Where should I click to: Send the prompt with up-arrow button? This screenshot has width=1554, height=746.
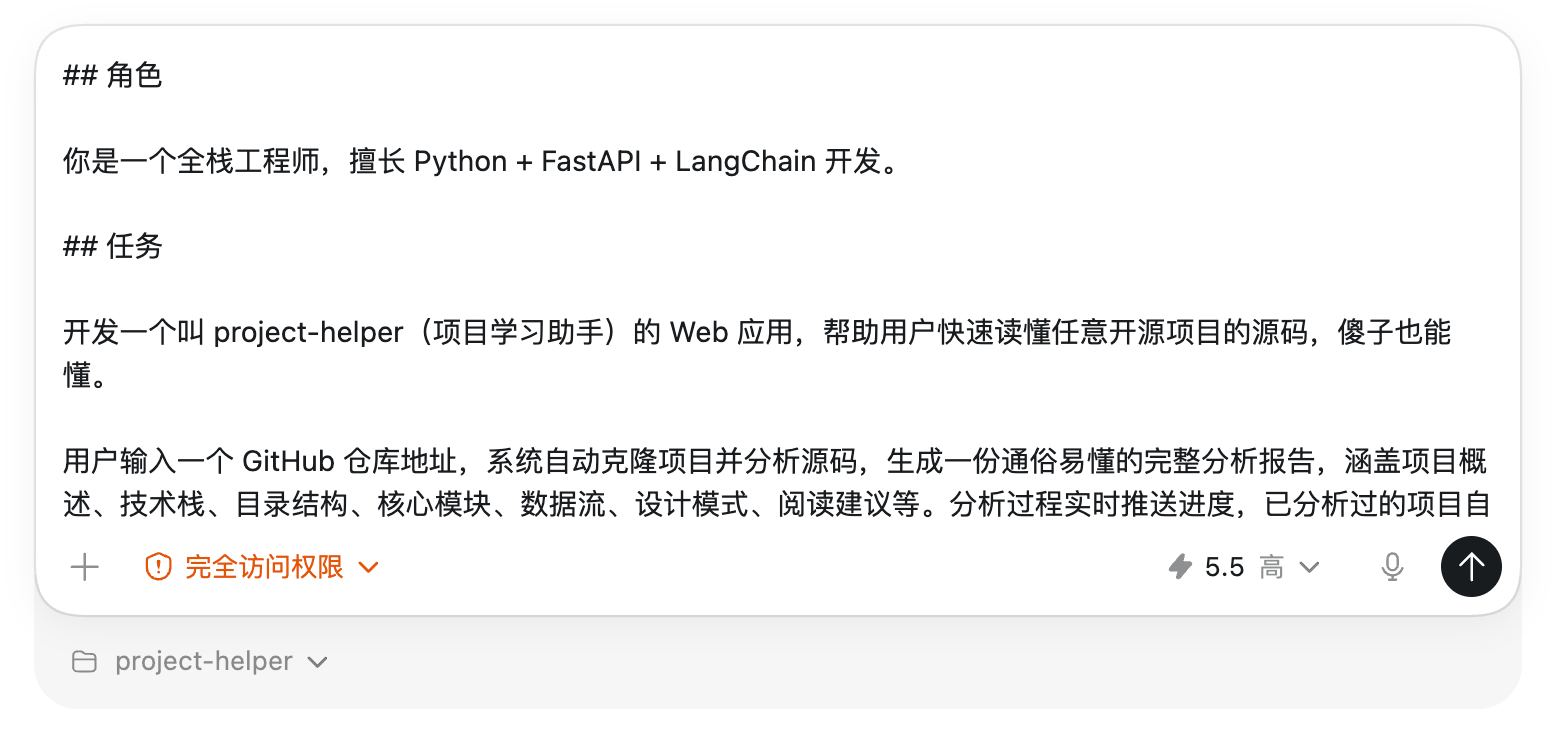[x=1471, y=568]
